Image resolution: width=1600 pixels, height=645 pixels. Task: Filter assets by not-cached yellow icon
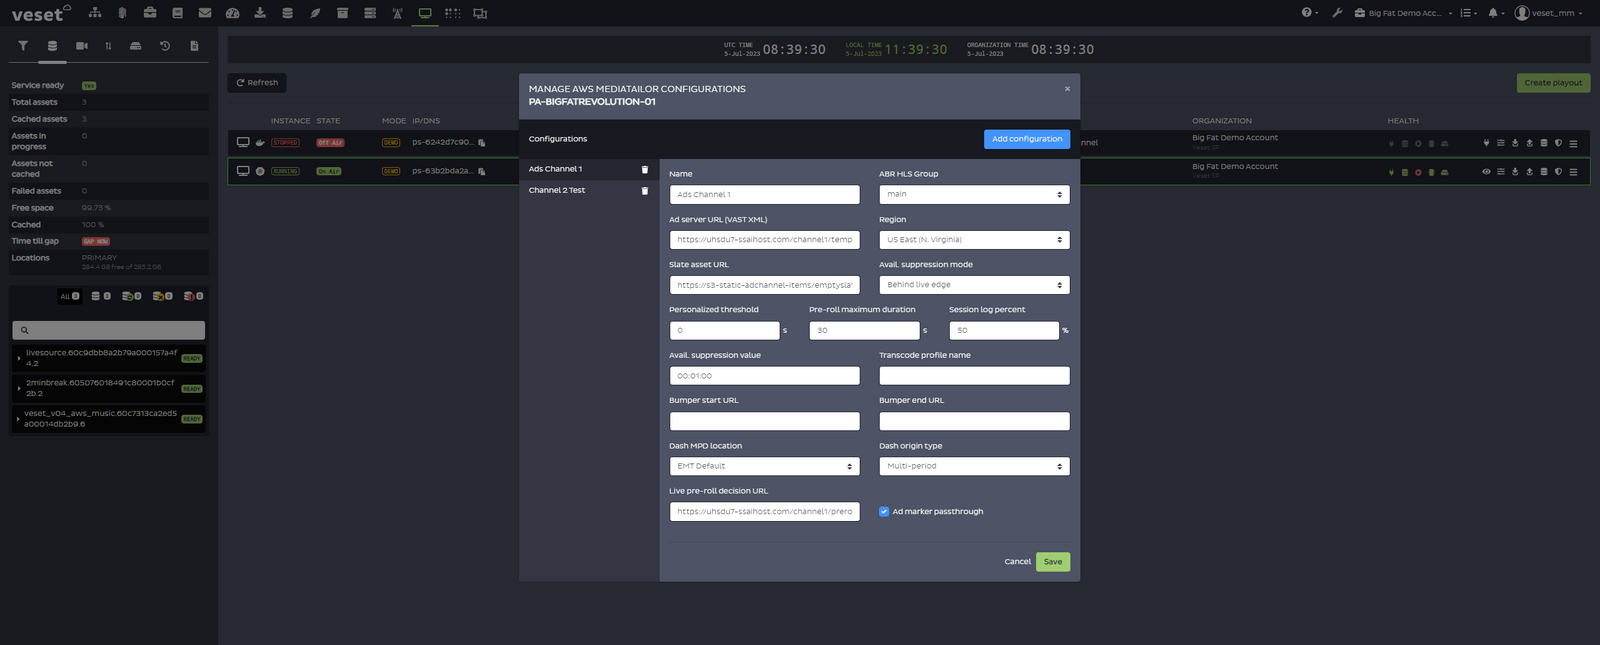[162, 296]
